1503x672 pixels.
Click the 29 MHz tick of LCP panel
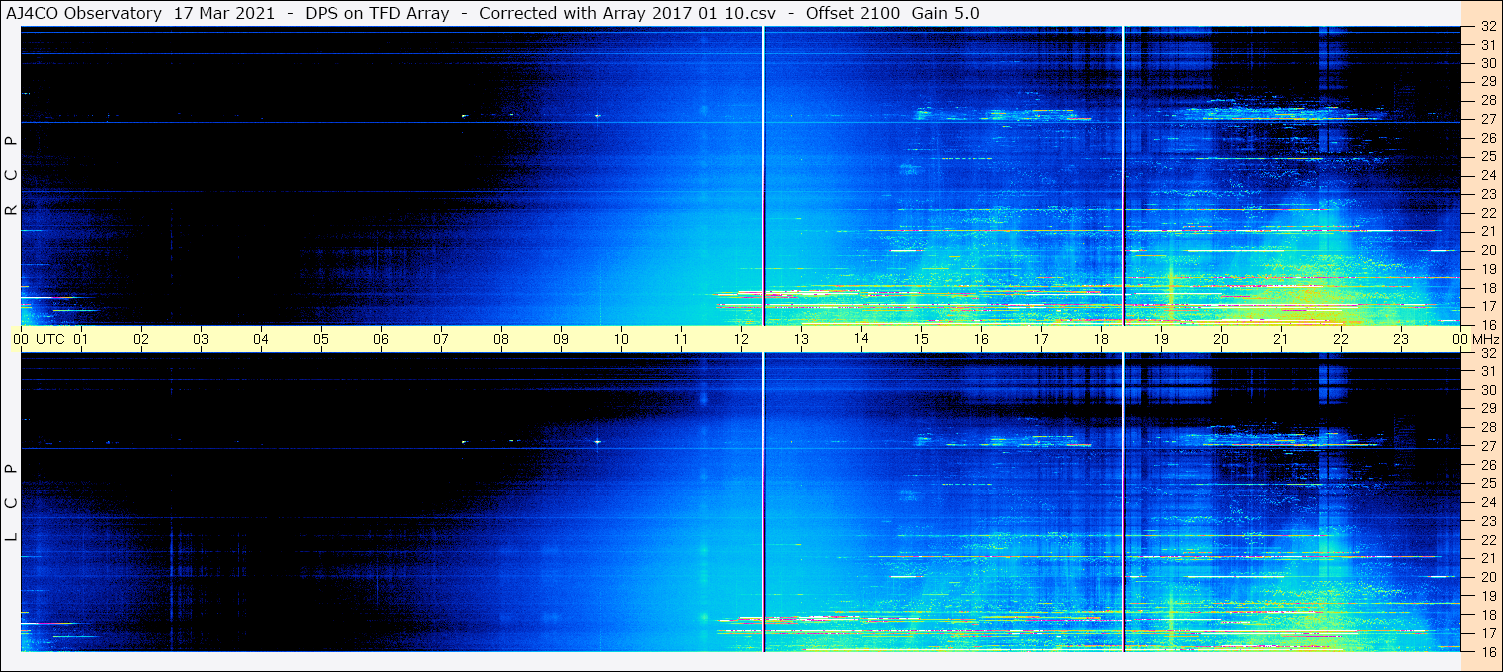tap(1487, 409)
